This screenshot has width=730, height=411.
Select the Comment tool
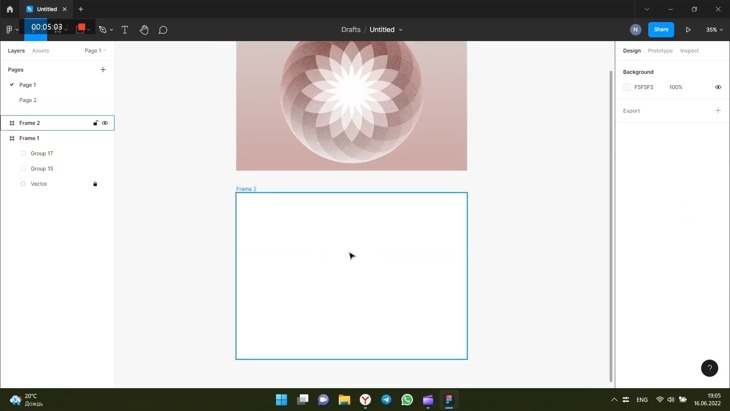[x=163, y=30]
